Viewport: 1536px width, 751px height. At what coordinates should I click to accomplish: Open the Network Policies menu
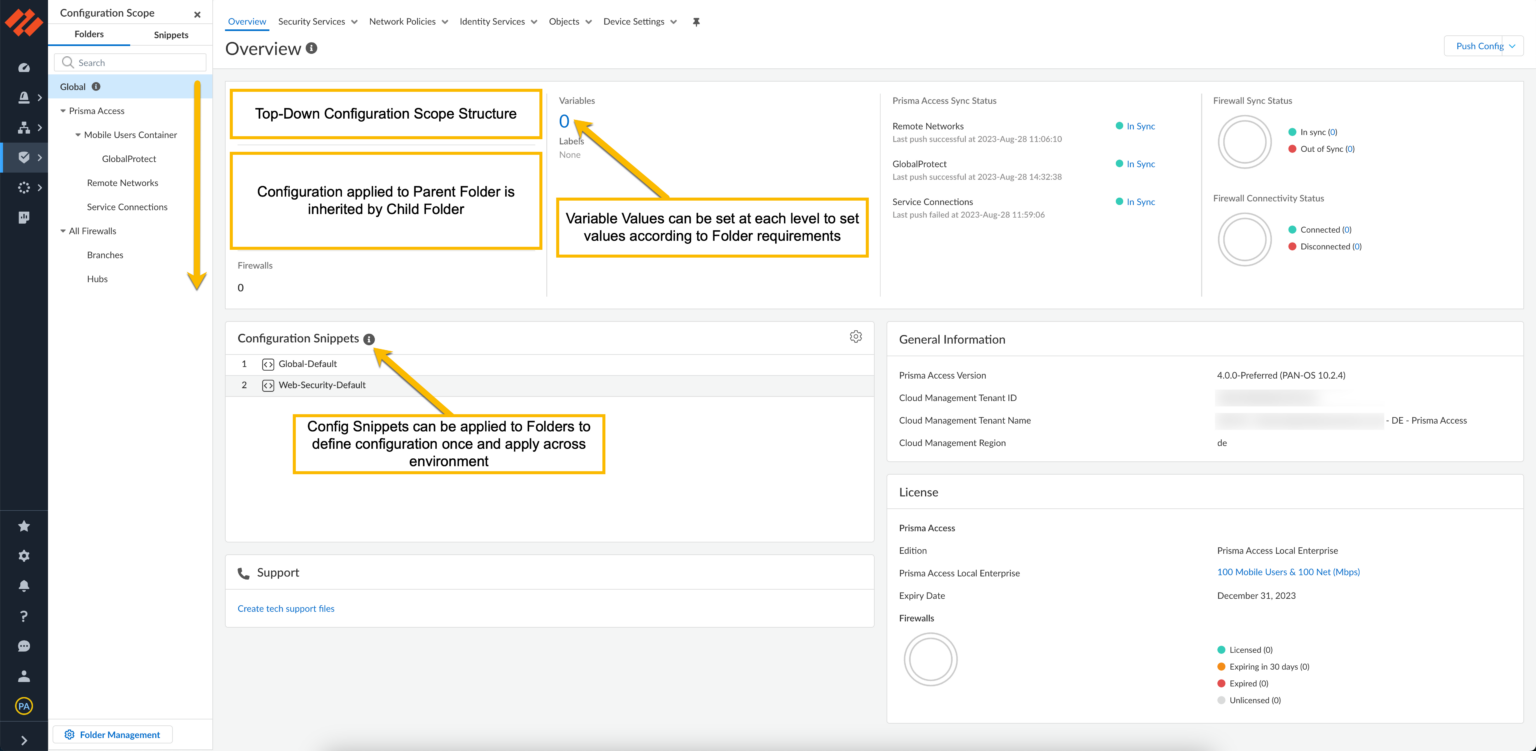(x=408, y=21)
